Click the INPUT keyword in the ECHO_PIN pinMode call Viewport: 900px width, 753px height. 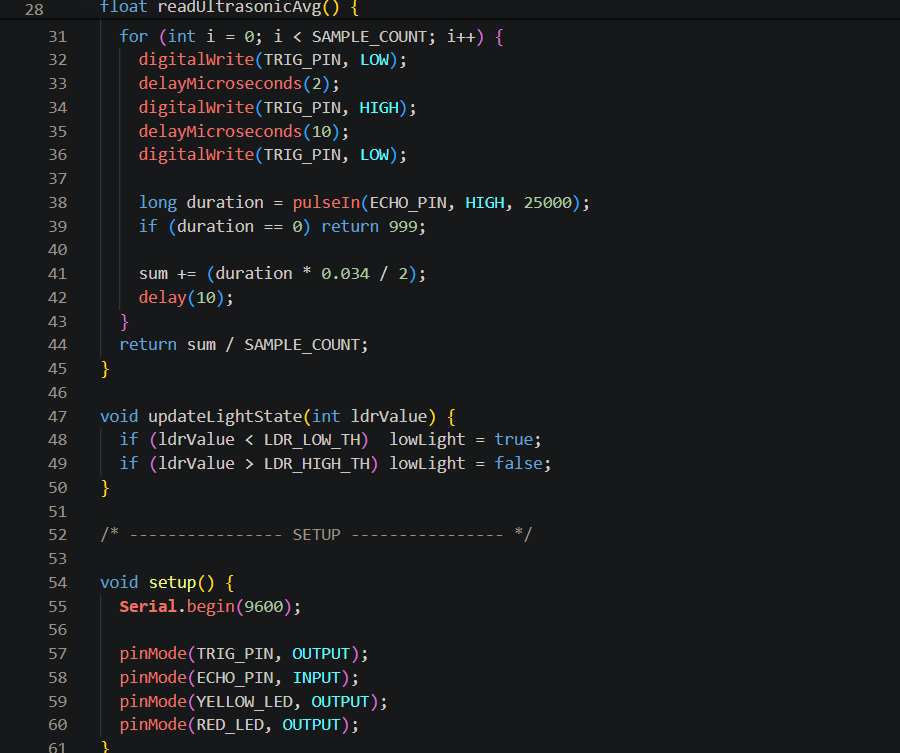(x=316, y=678)
